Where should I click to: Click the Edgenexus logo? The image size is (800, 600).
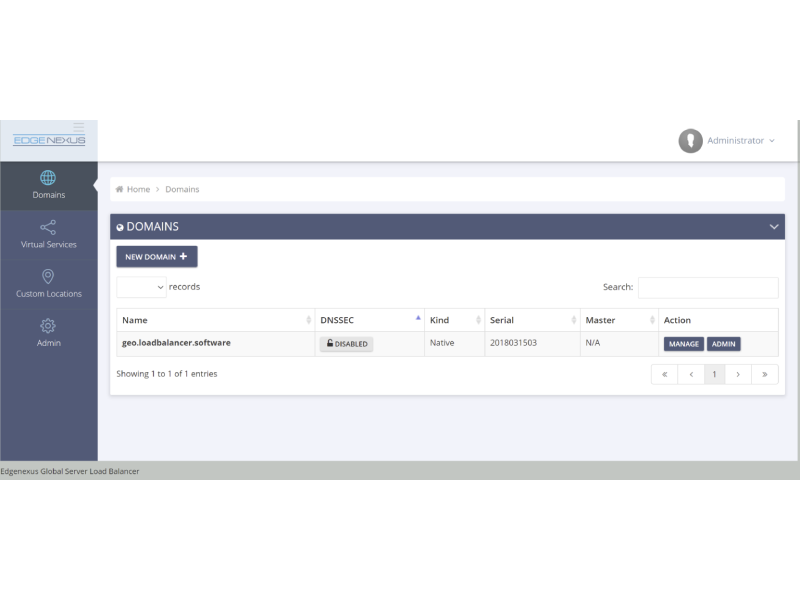tap(49, 140)
